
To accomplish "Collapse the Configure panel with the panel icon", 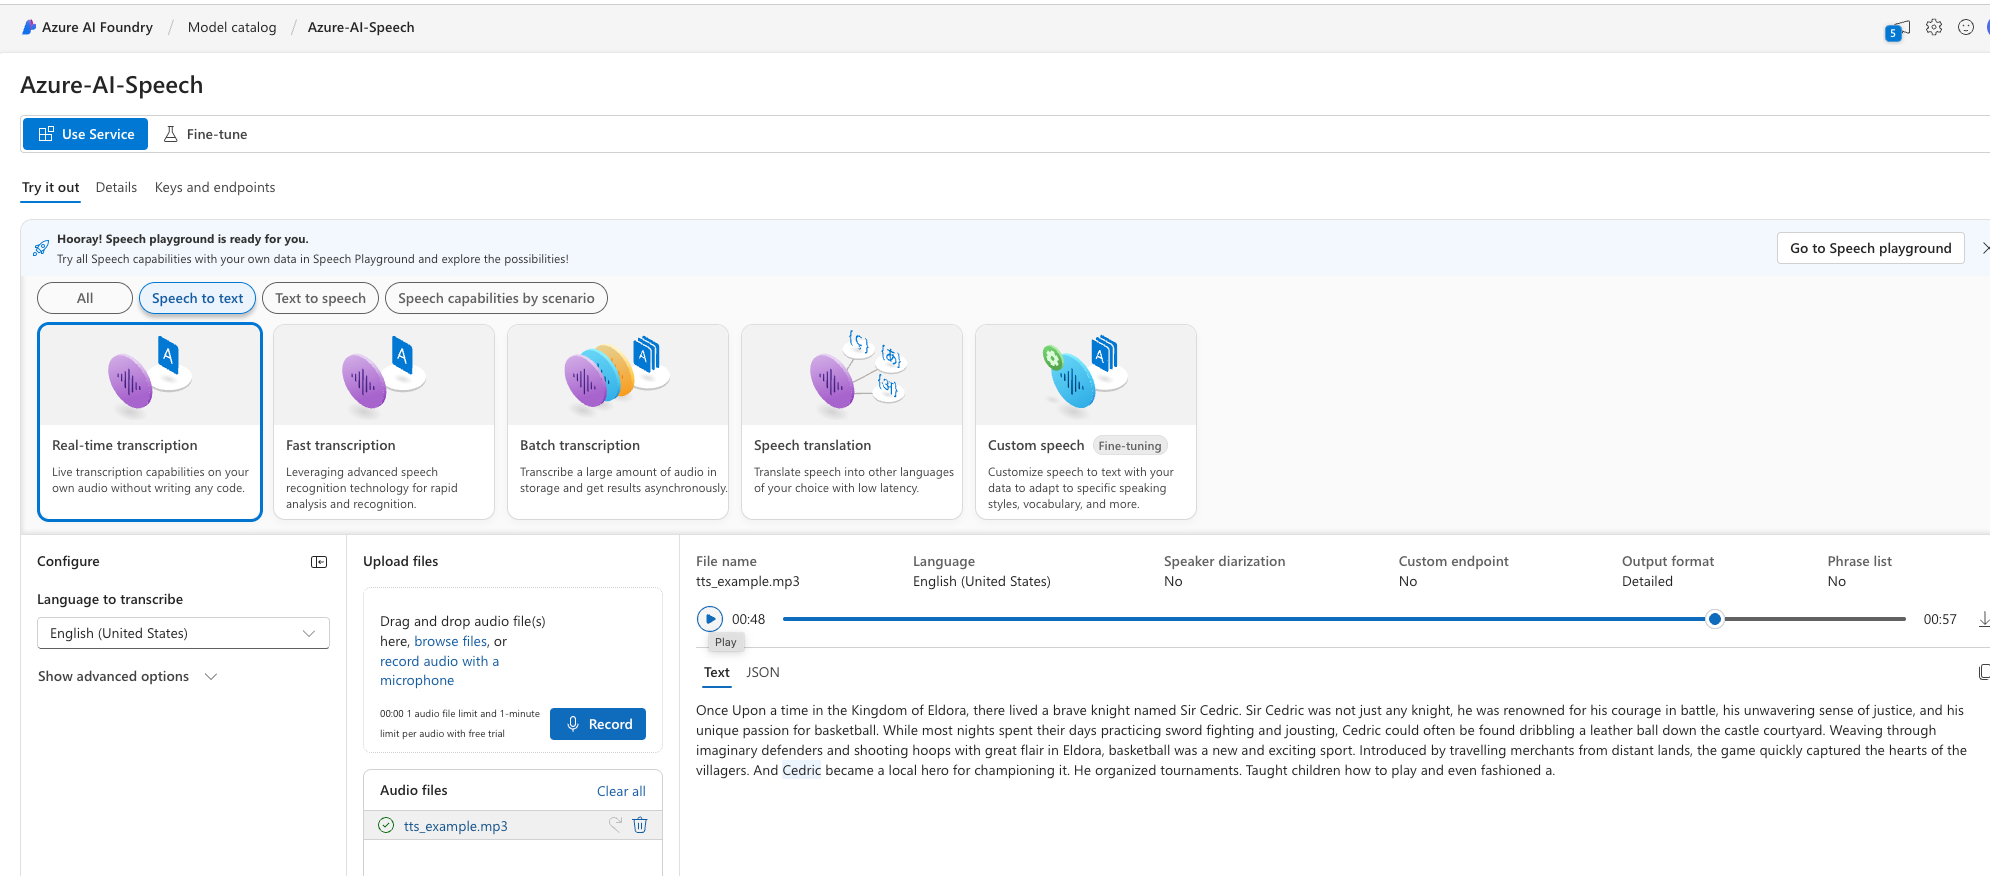I will click(x=319, y=562).
